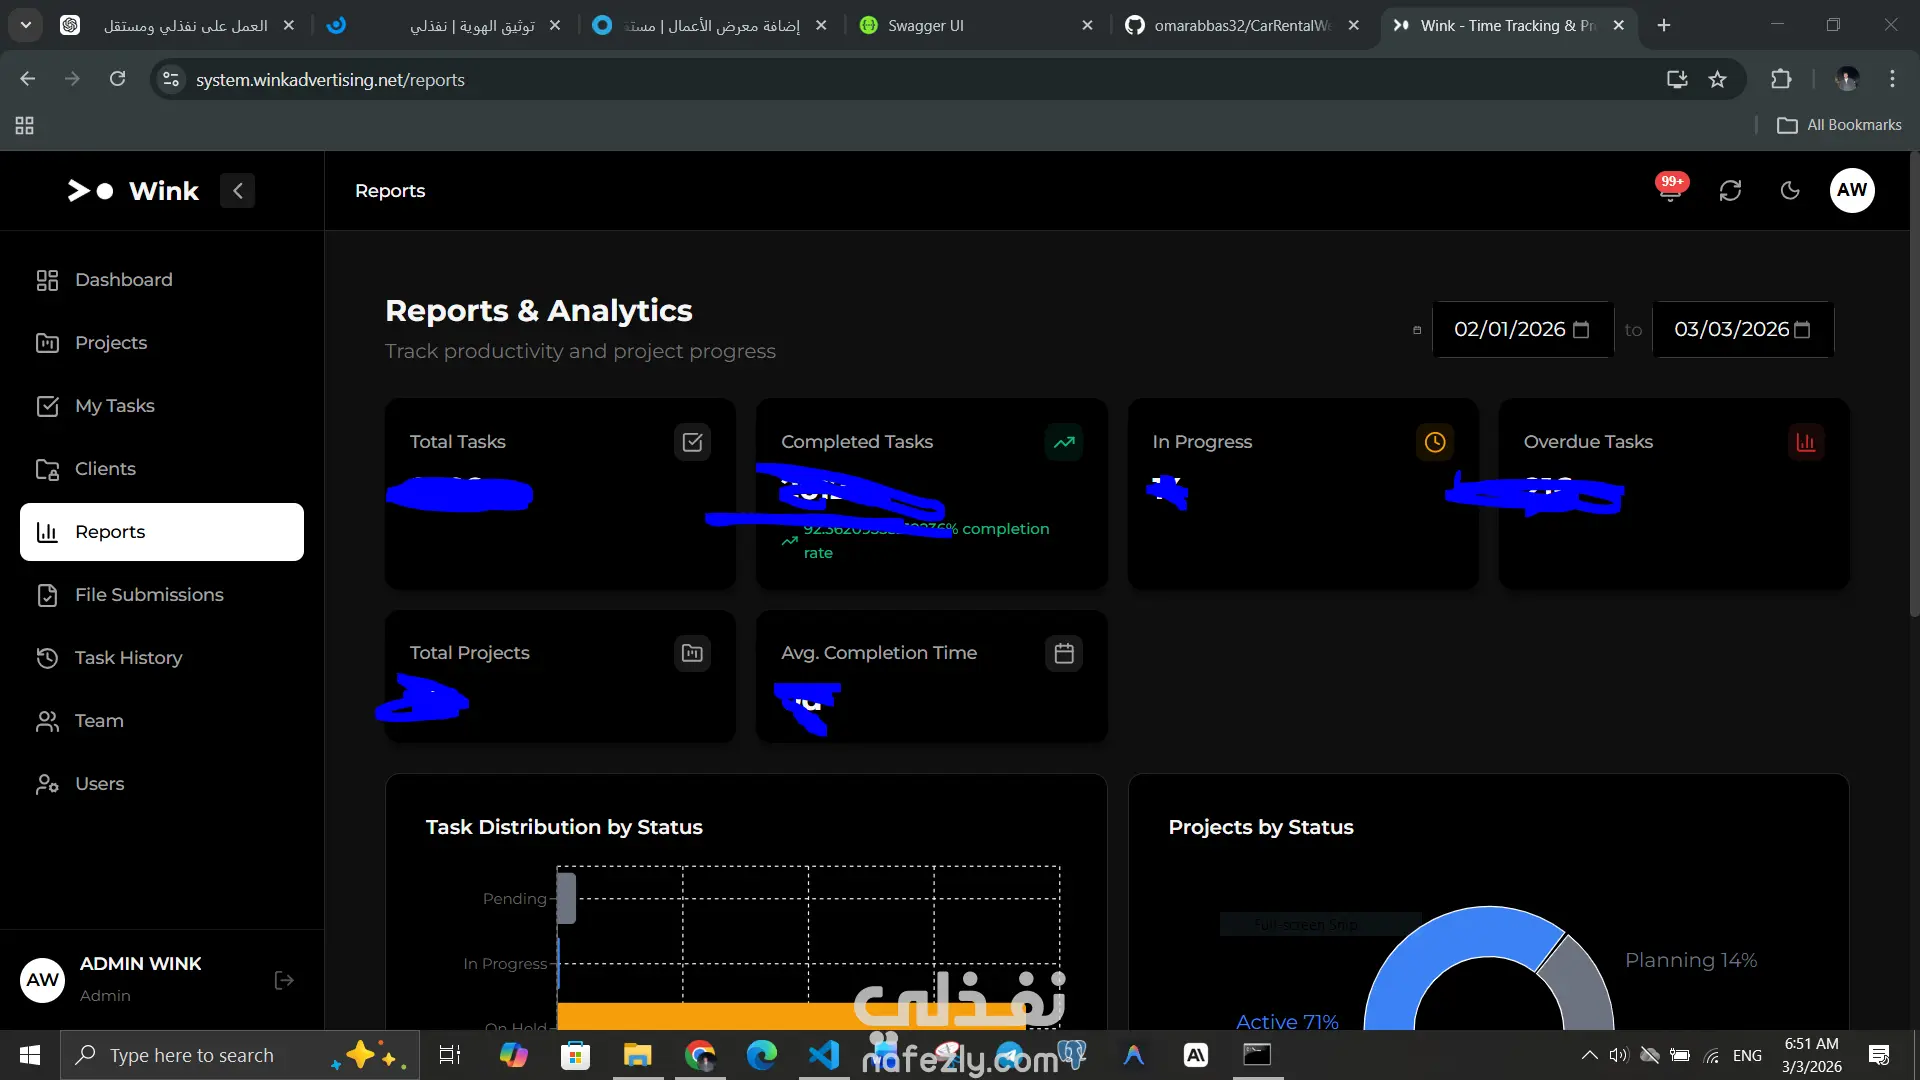The height and width of the screenshot is (1080, 1920).
Task: Open the start date calendar picker icon
Action: tap(1581, 330)
